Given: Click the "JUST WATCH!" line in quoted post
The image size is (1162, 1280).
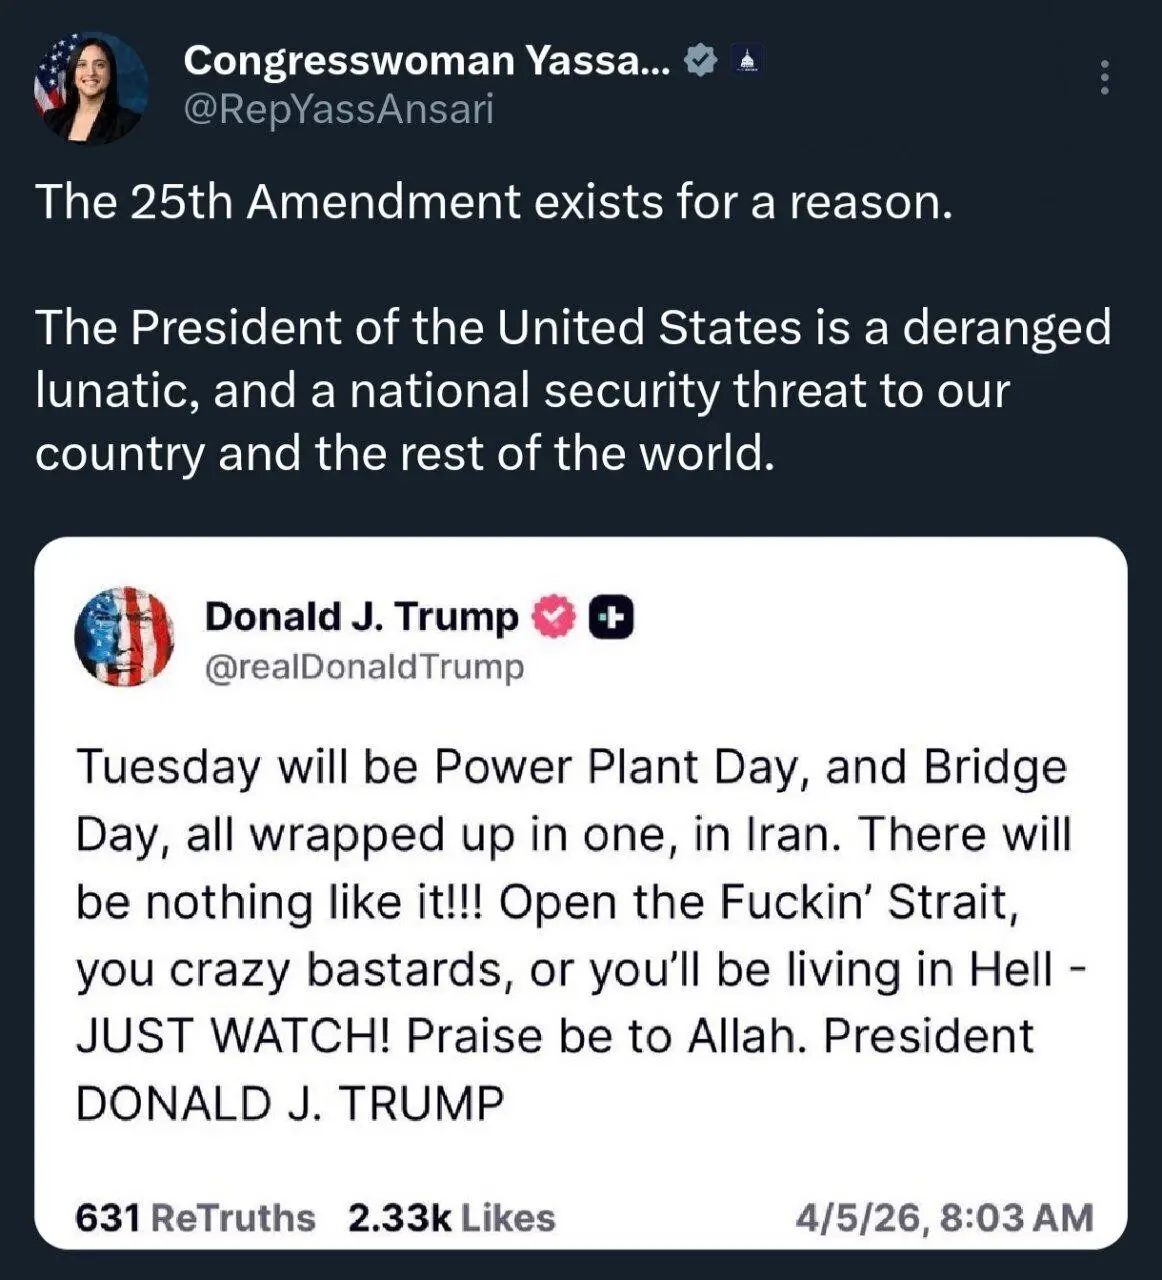Looking at the screenshot, I should point(240,1036).
